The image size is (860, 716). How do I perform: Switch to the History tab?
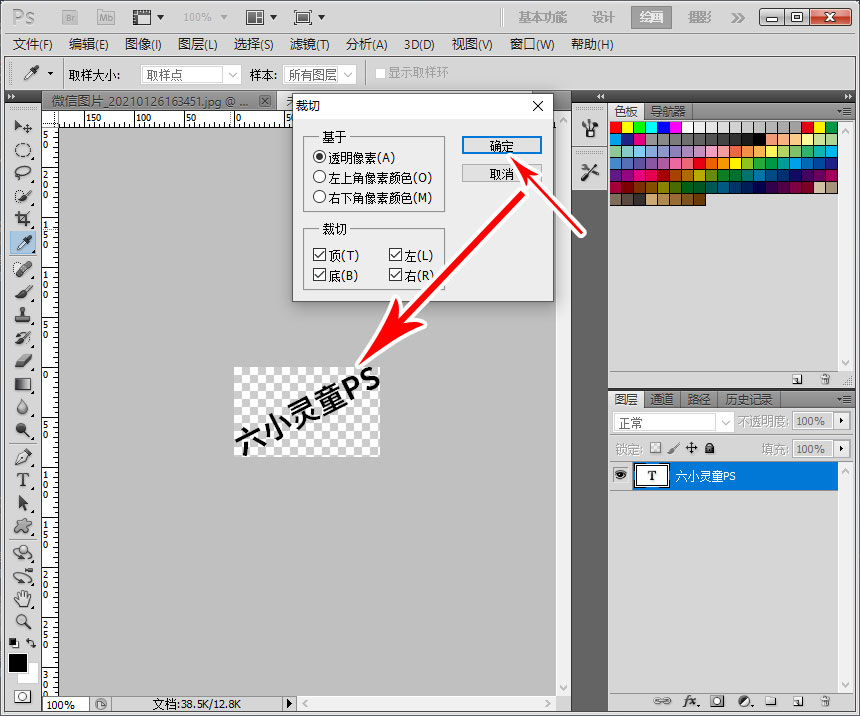tap(748, 399)
